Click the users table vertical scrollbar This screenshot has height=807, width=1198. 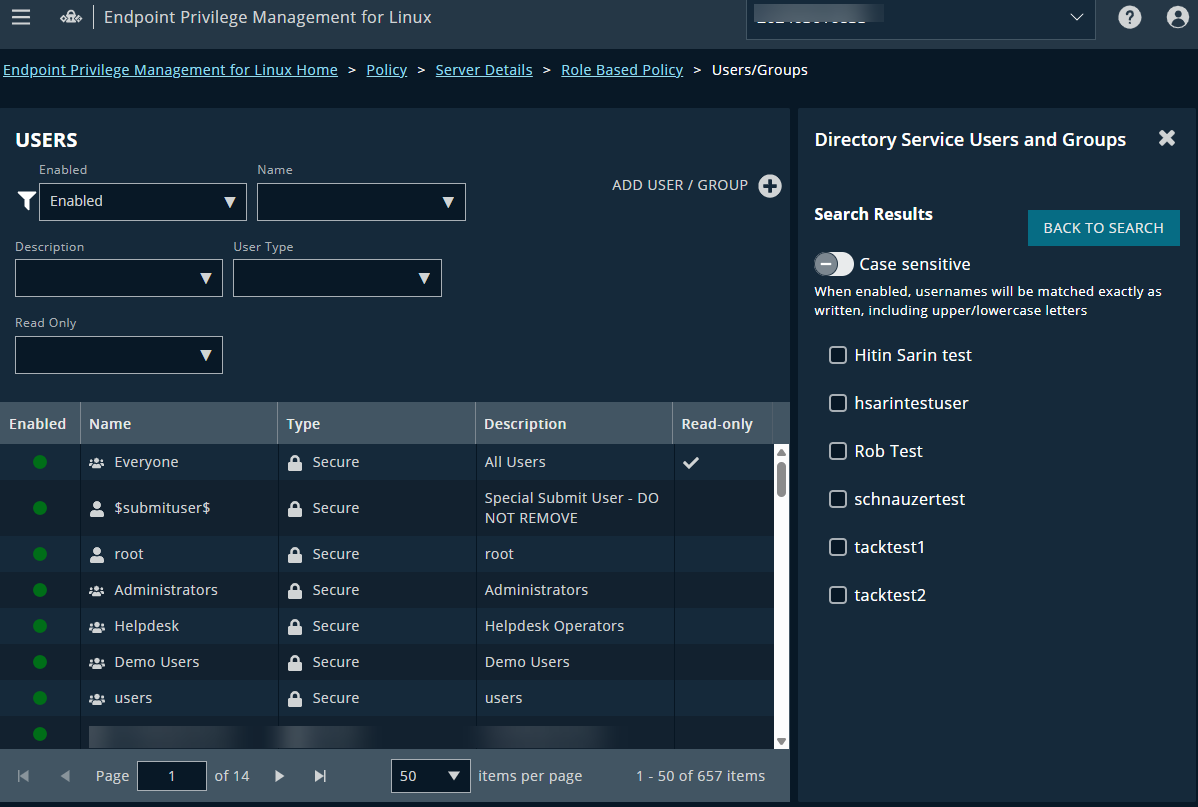point(781,478)
